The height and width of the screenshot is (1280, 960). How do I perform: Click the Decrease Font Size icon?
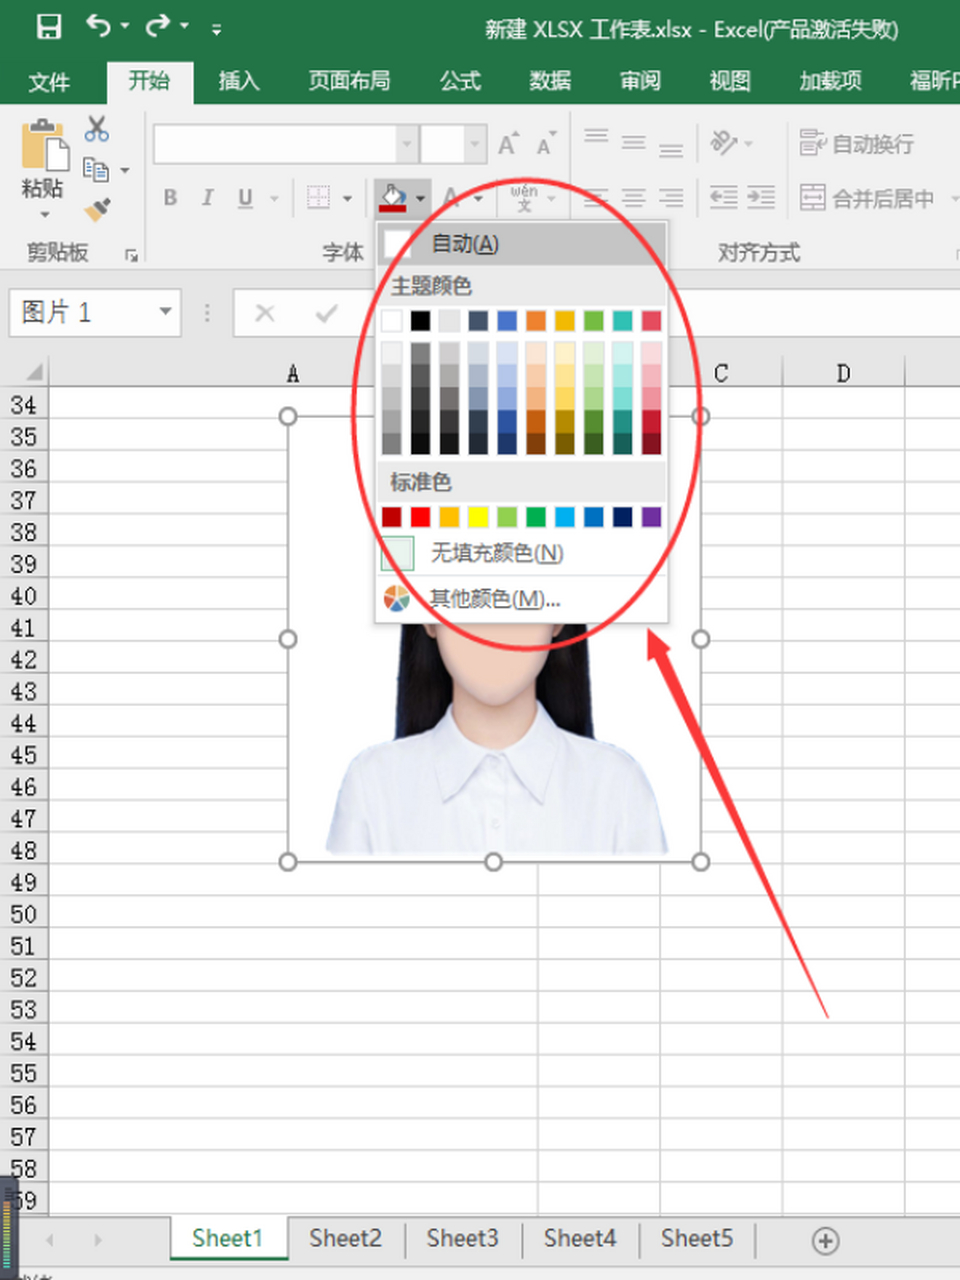(x=546, y=145)
